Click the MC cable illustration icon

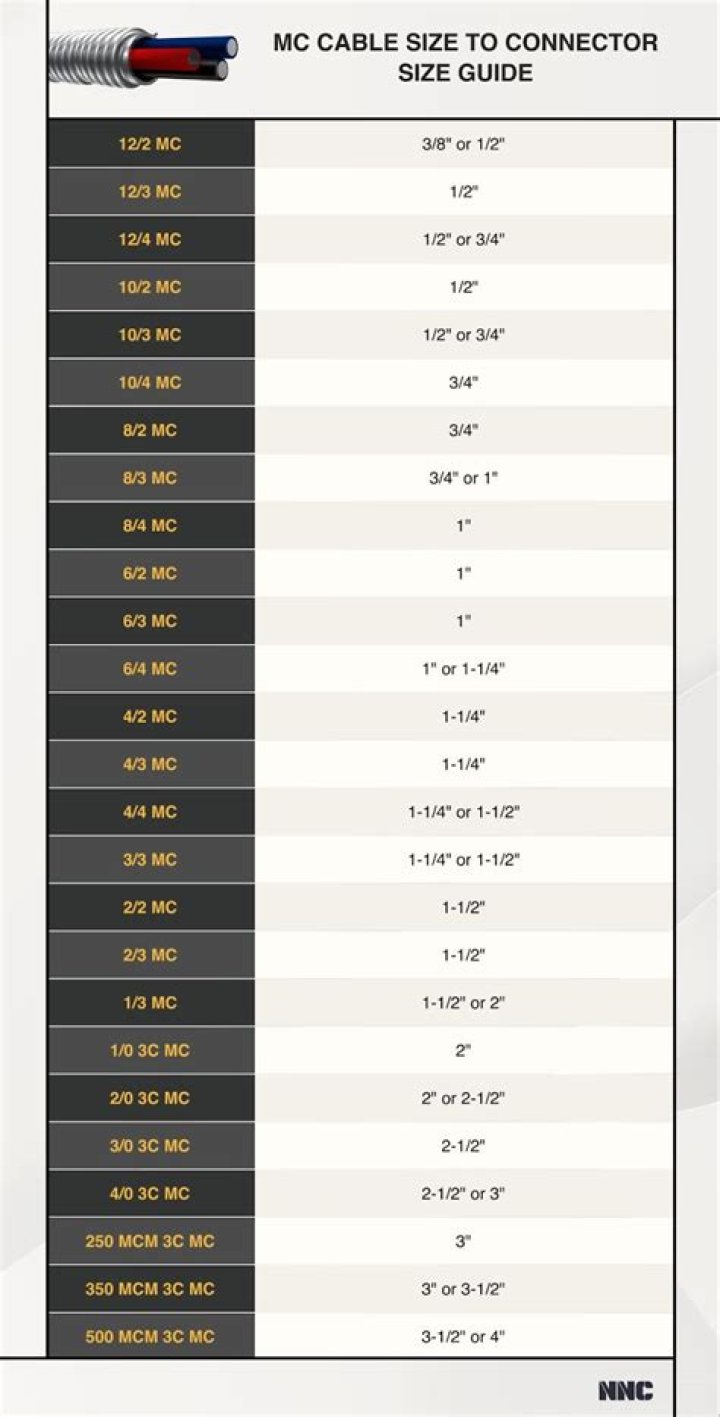tap(142, 57)
